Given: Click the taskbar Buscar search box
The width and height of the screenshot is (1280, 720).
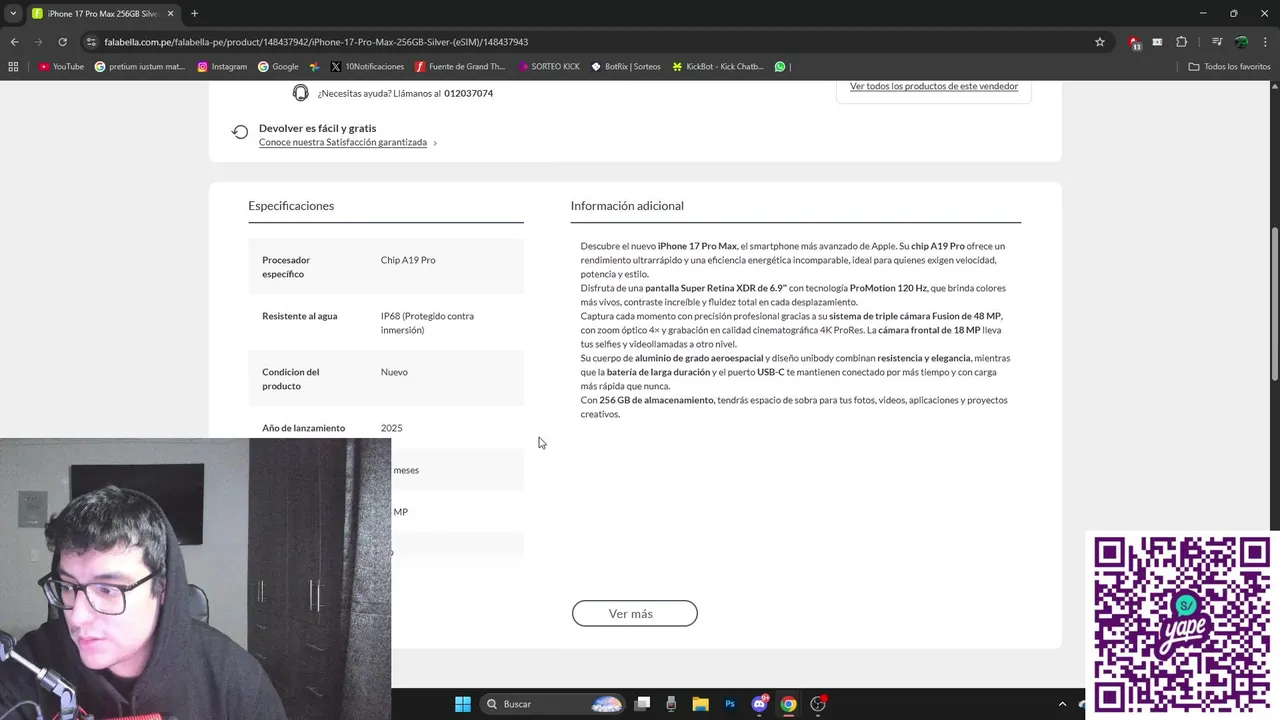Looking at the screenshot, I should (553, 704).
